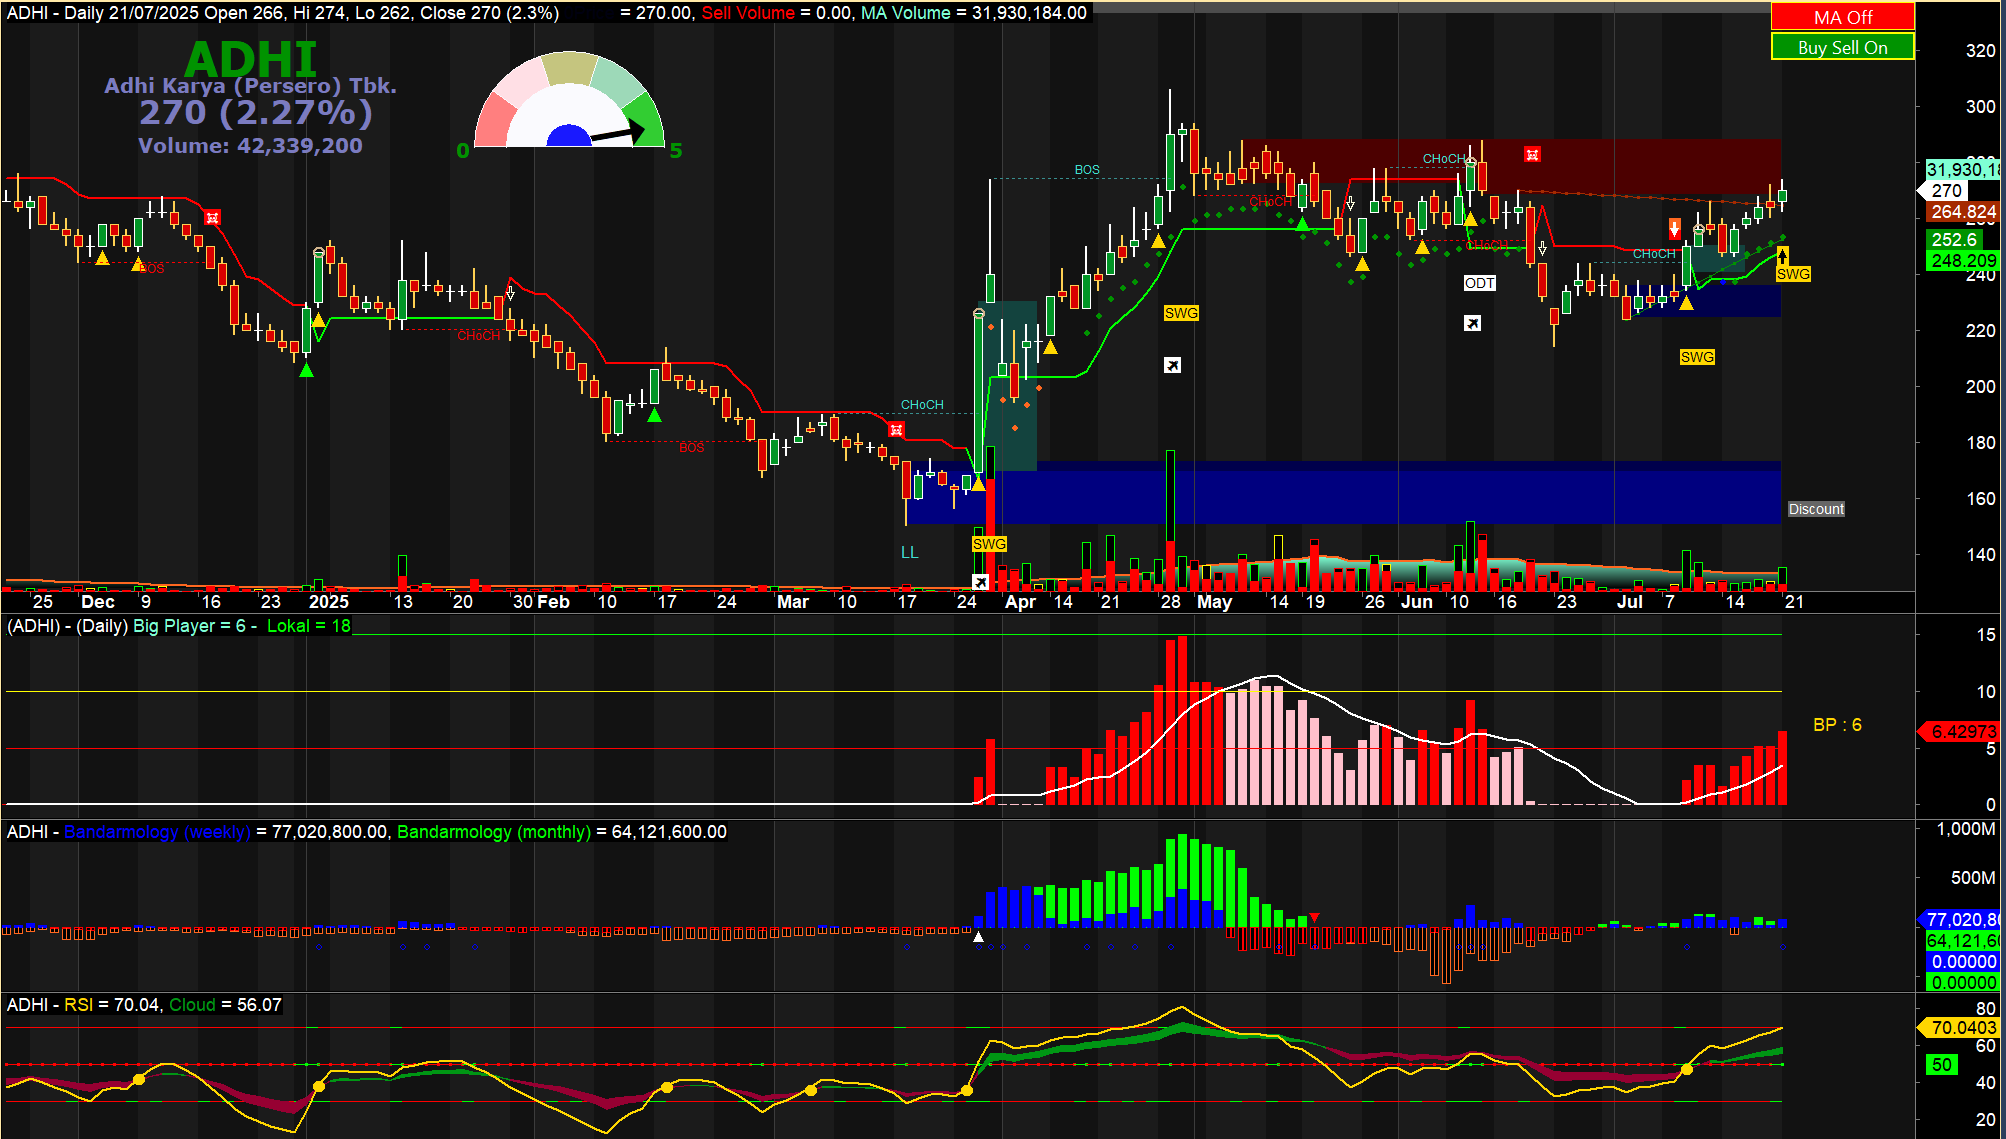2006x1139 pixels.
Task: Click the Discount zone label
Action: click(1816, 509)
